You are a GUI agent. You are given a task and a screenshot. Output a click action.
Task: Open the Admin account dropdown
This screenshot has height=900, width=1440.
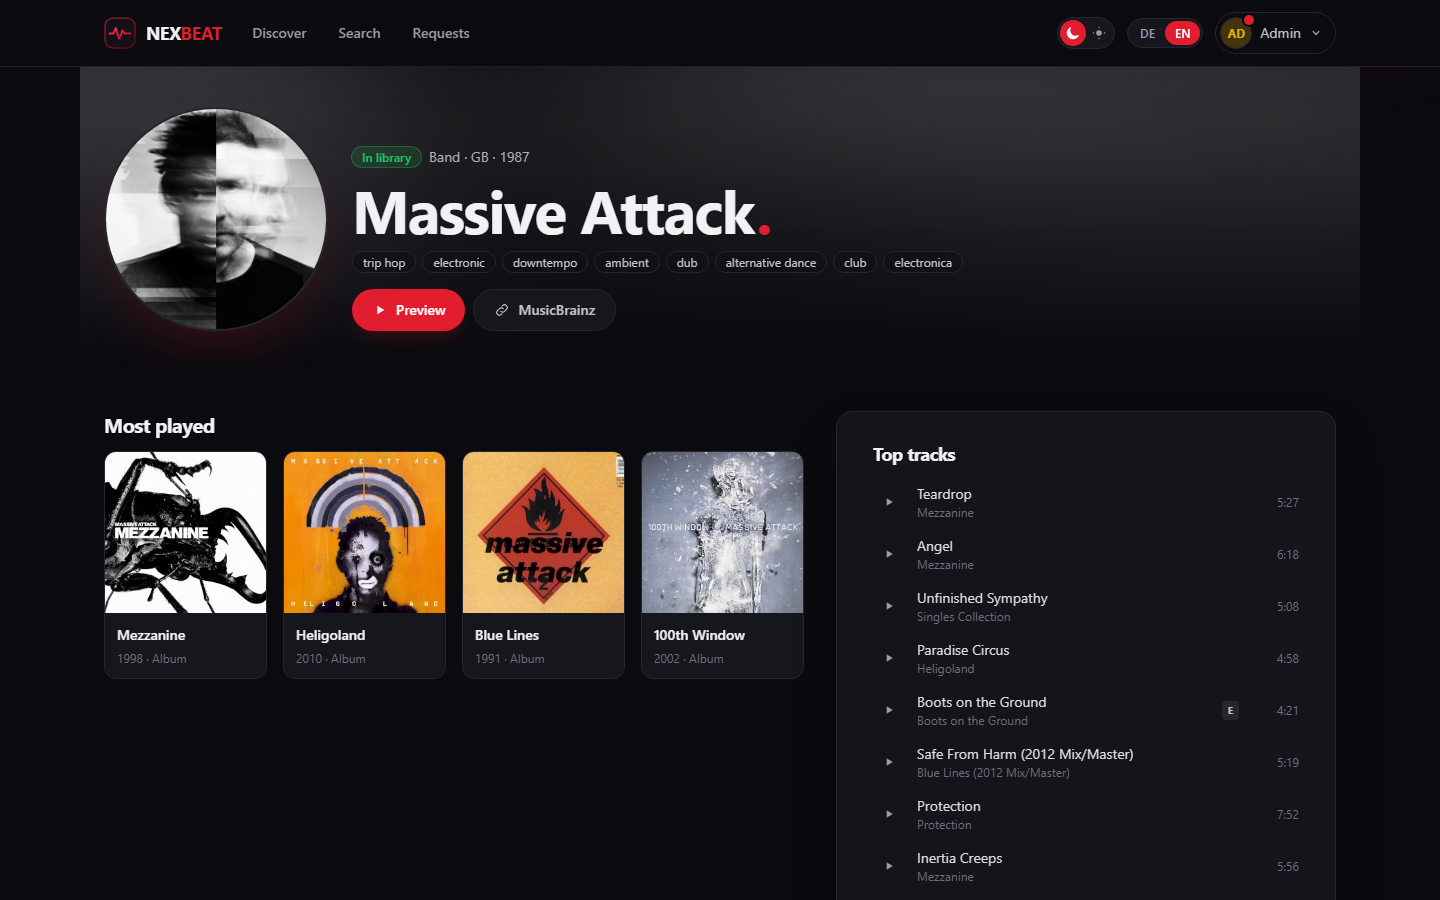1275,33
